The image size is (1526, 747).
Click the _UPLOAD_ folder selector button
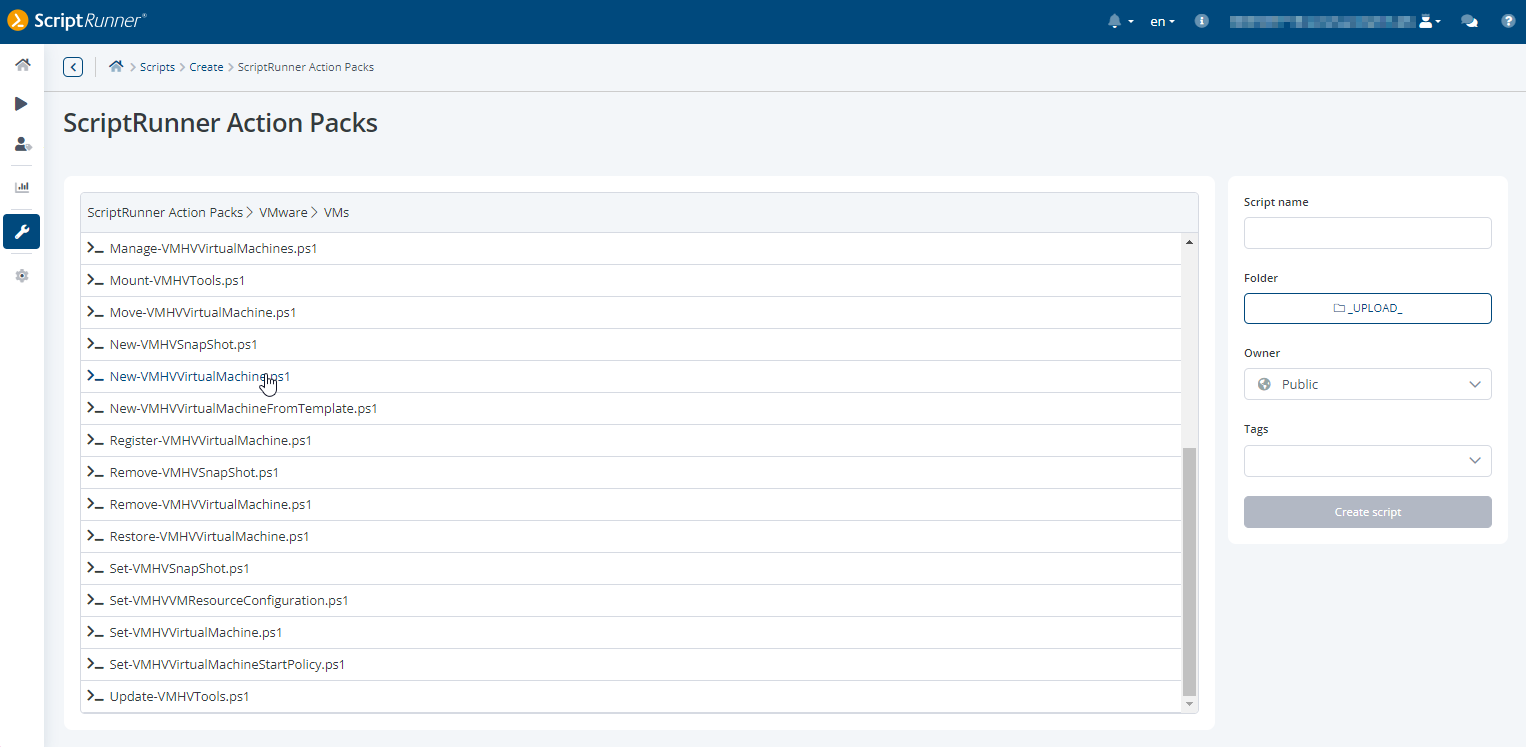coord(1367,308)
